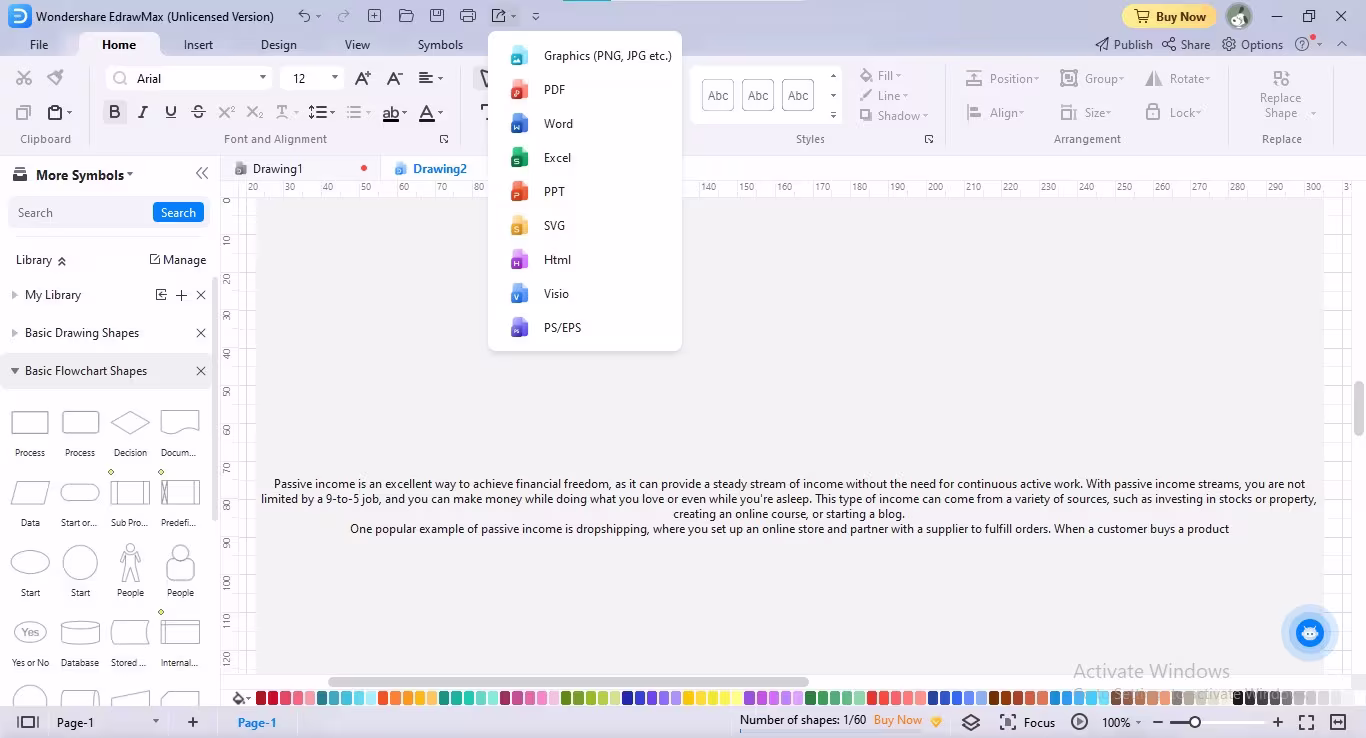Viewport: 1366px width, 738px height.
Task: Click the New document plus icon
Action: pyautogui.click(x=374, y=16)
